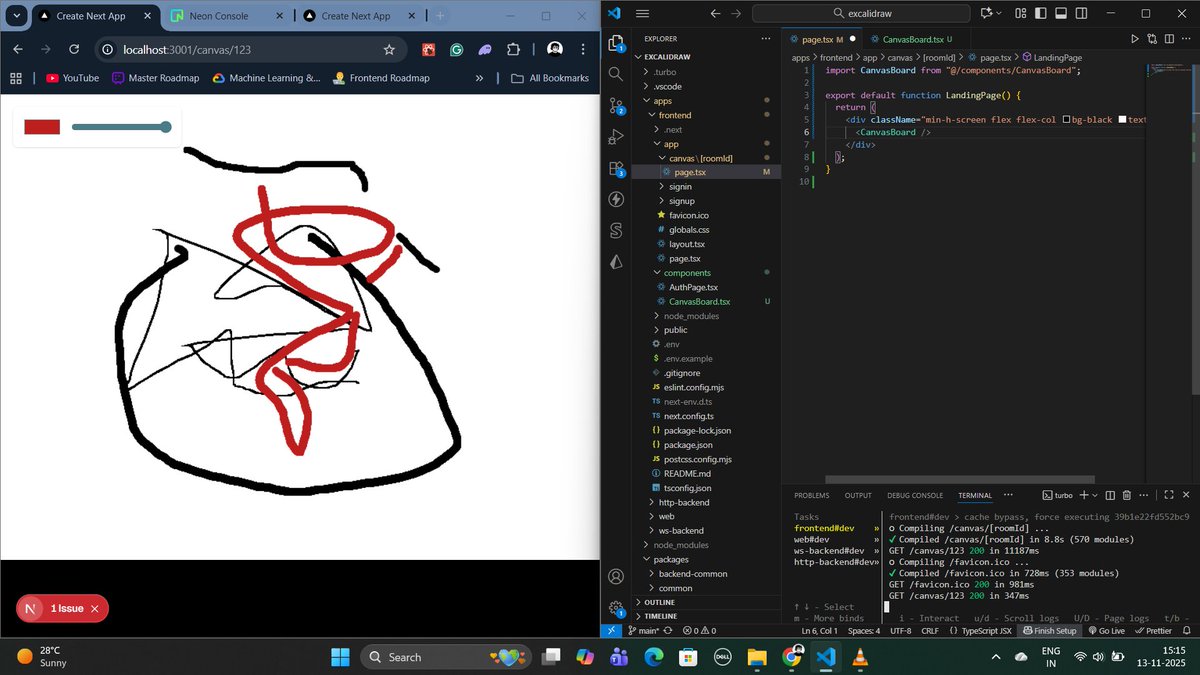Open the TERMINAL tab in the bottom panel
1200x675 pixels.
(x=974, y=495)
